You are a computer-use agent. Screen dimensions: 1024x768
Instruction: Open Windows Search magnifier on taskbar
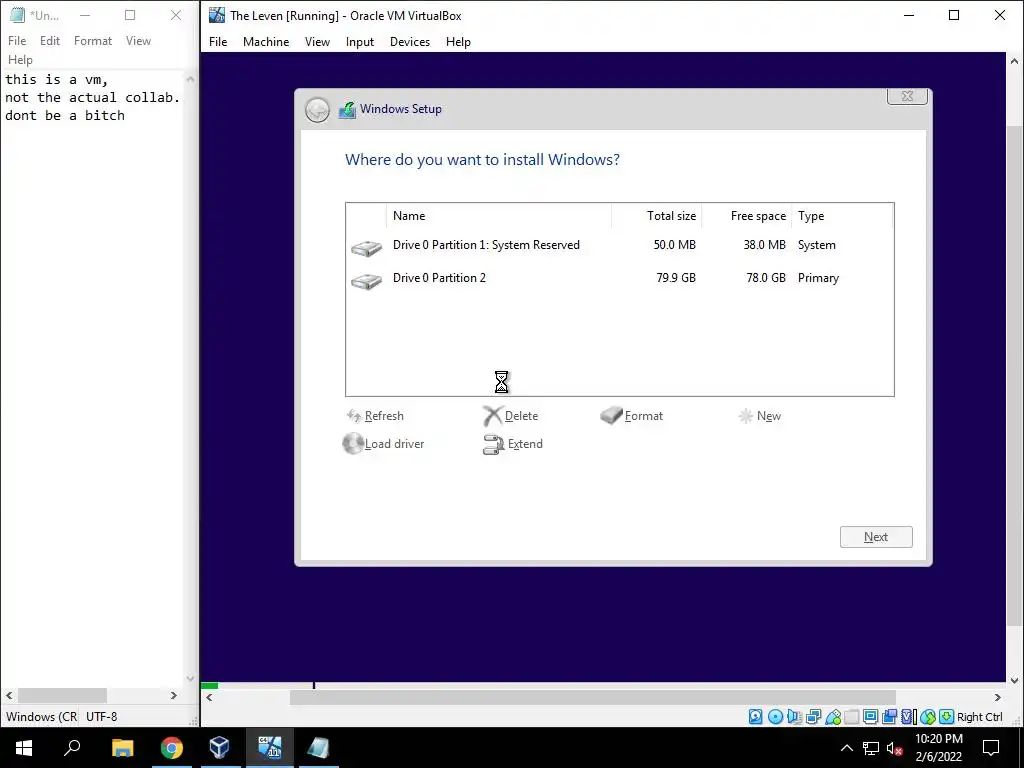(72, 748)
